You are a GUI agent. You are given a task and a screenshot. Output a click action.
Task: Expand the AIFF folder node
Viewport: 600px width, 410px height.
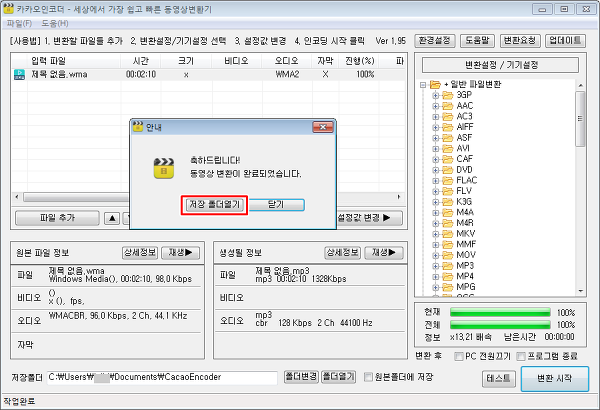coord(435,127)
